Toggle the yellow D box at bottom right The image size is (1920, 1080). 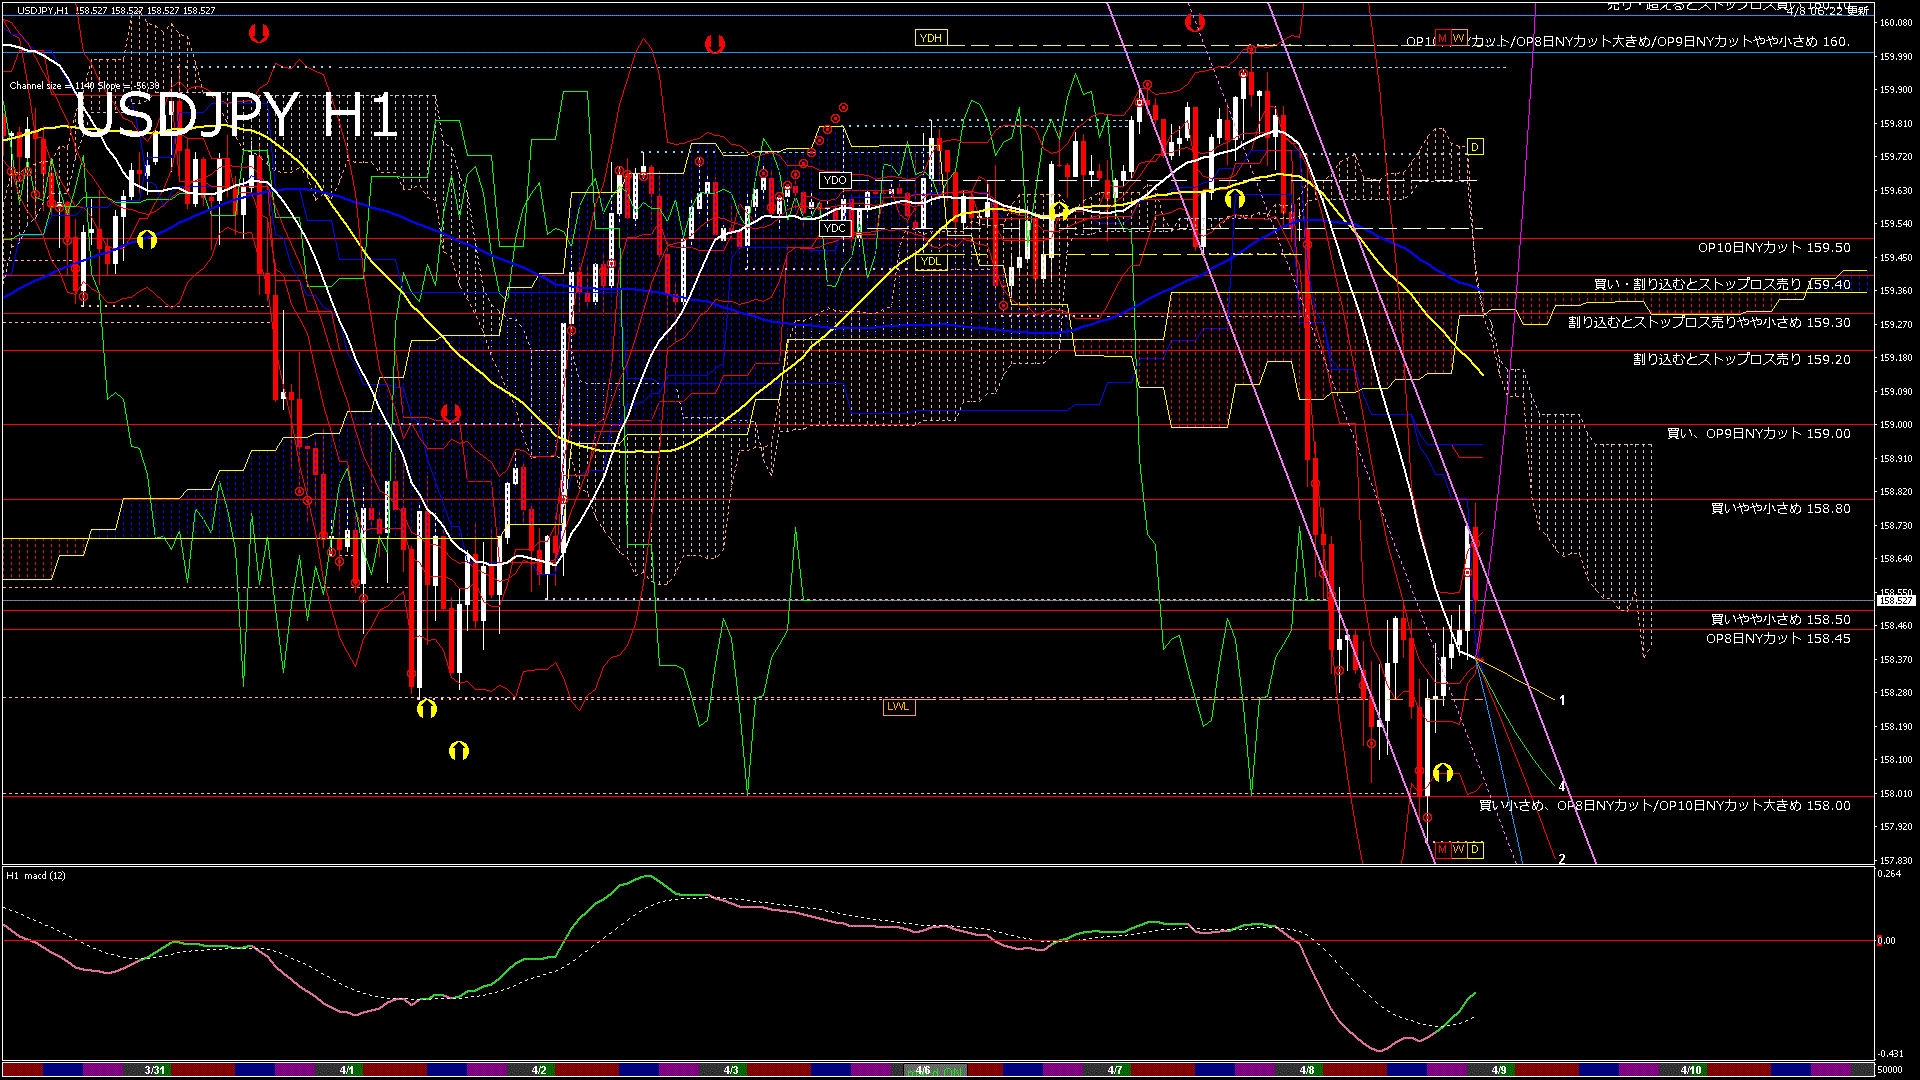[1475, 849]
